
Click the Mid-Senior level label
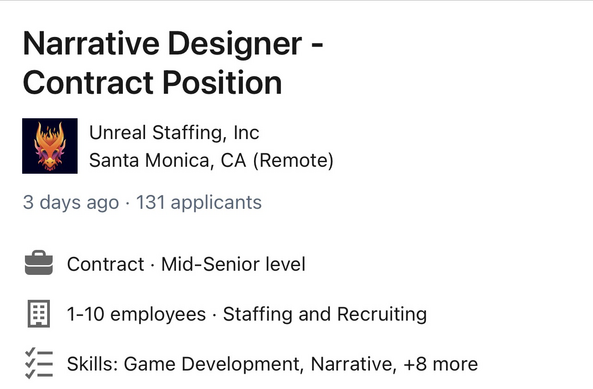[233, 264]
